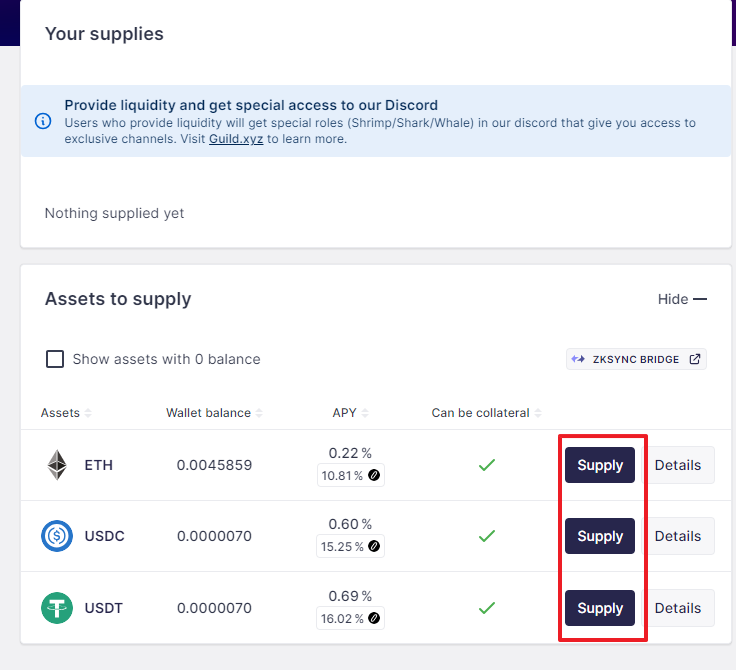This screenshot has width=736, height=670.
Task: Click the USDC APY 0.60 %
Action: (x=350, y=524)
